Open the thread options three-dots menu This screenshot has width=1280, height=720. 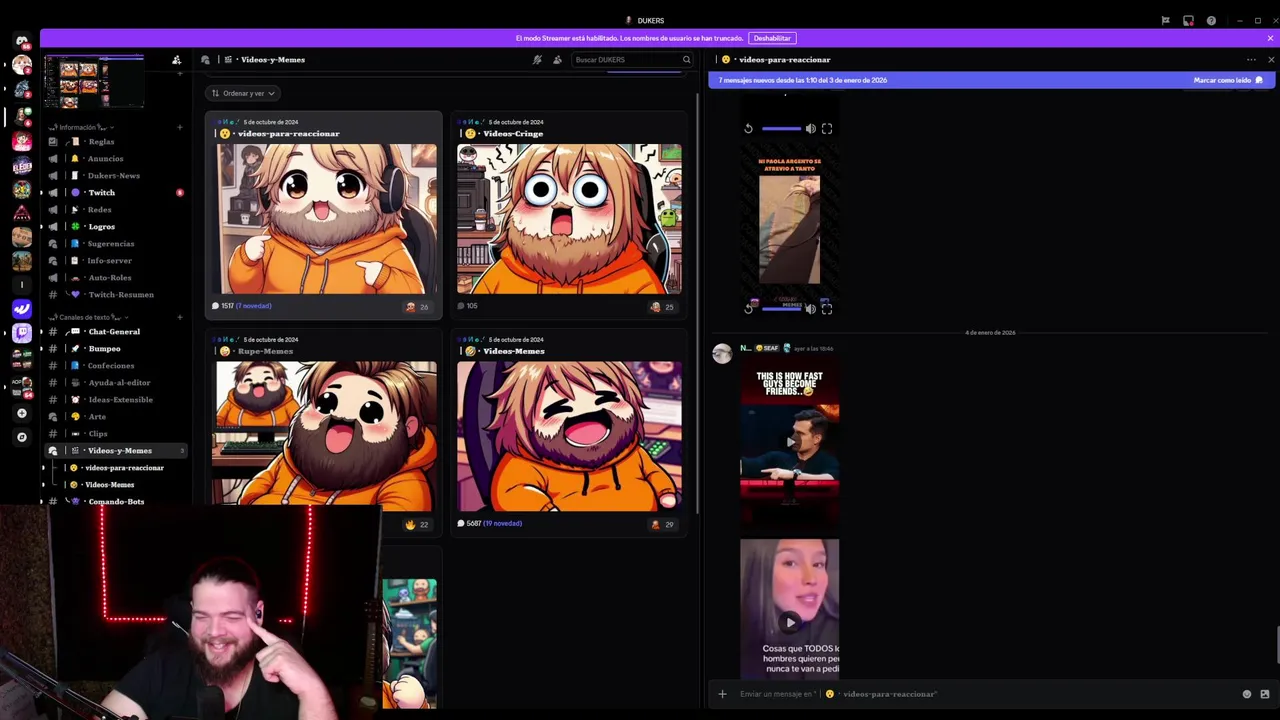click(x=1251, y=60)
